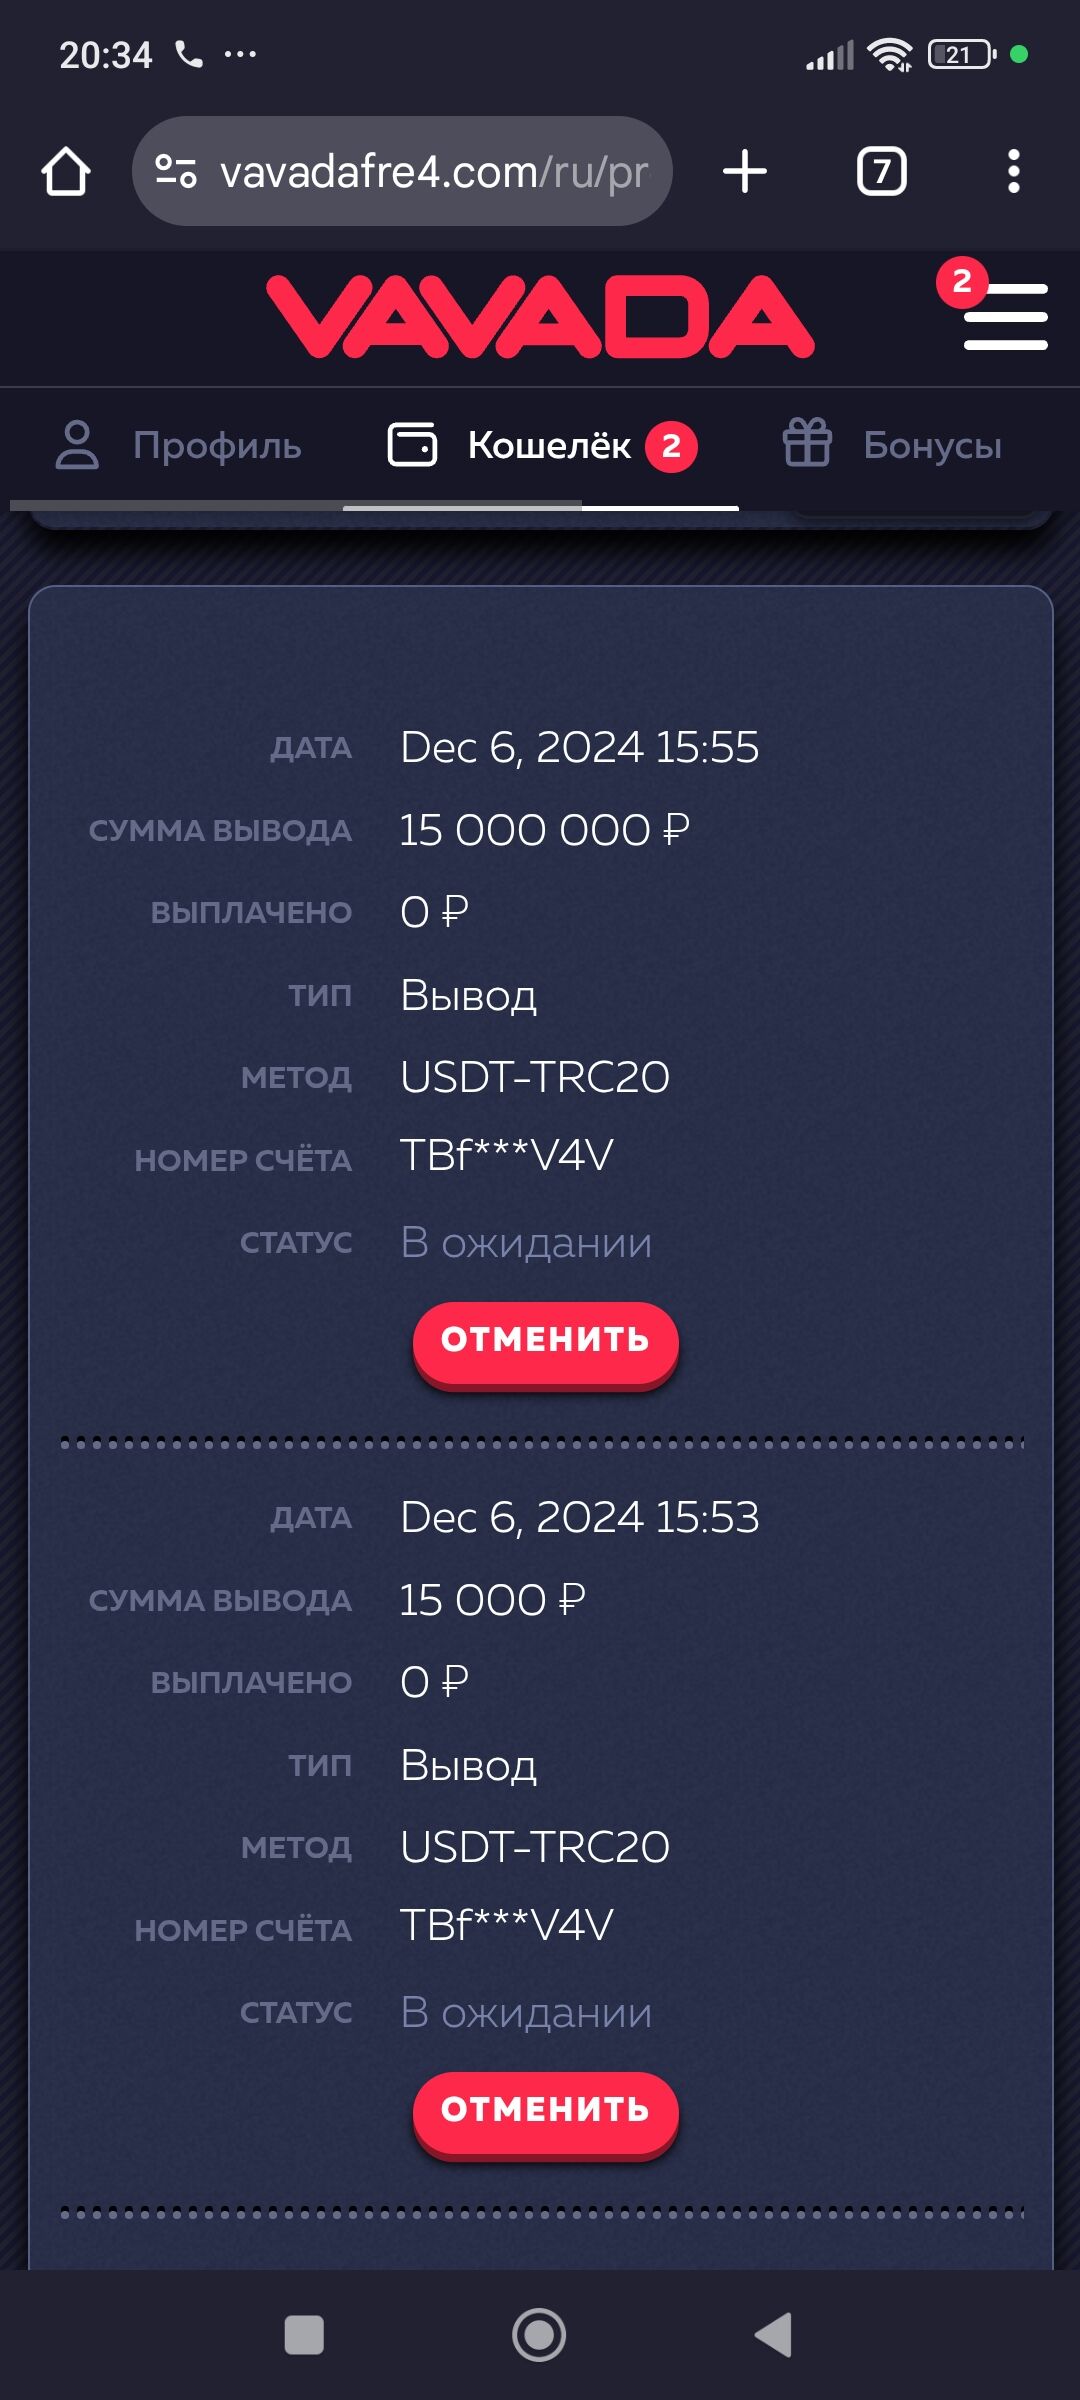Tap the browser home icon
The image size is (1080, 2400).
[x=66, y=172]
